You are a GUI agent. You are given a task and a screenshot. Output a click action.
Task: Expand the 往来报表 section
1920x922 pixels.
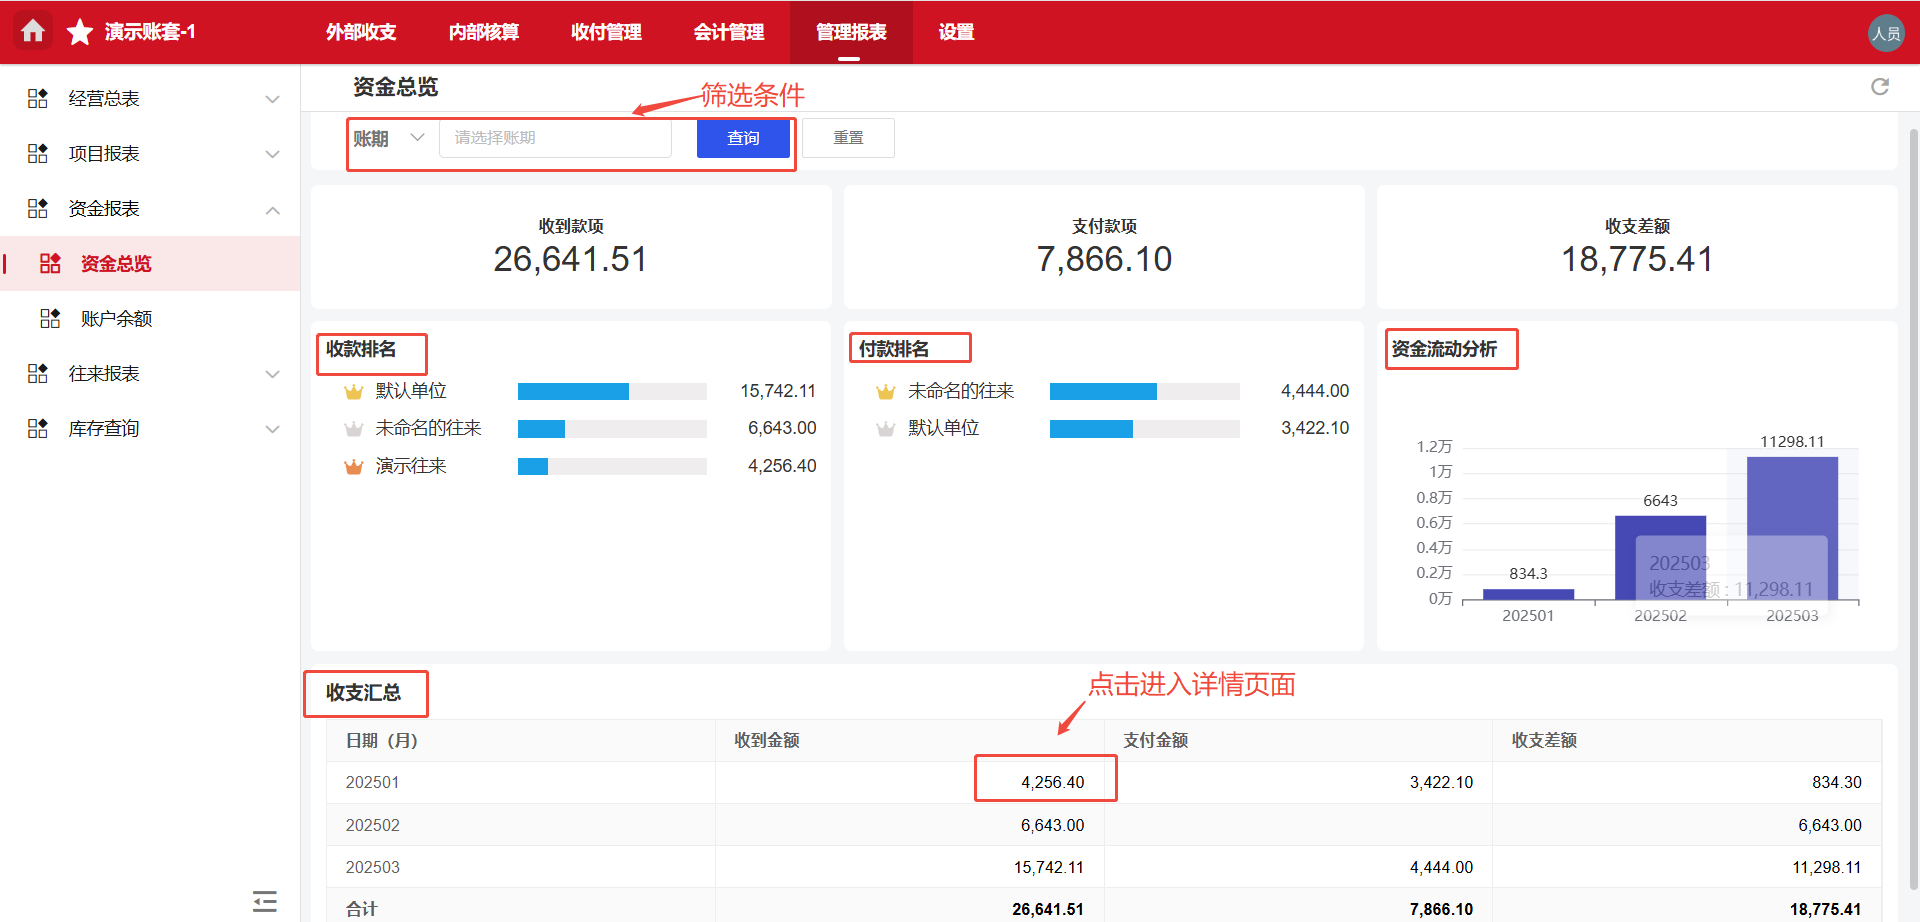tap(272, 373)
